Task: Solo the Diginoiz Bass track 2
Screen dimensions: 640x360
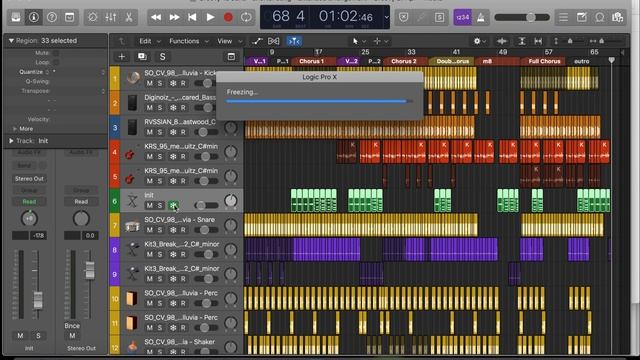Action: point(160,108)
